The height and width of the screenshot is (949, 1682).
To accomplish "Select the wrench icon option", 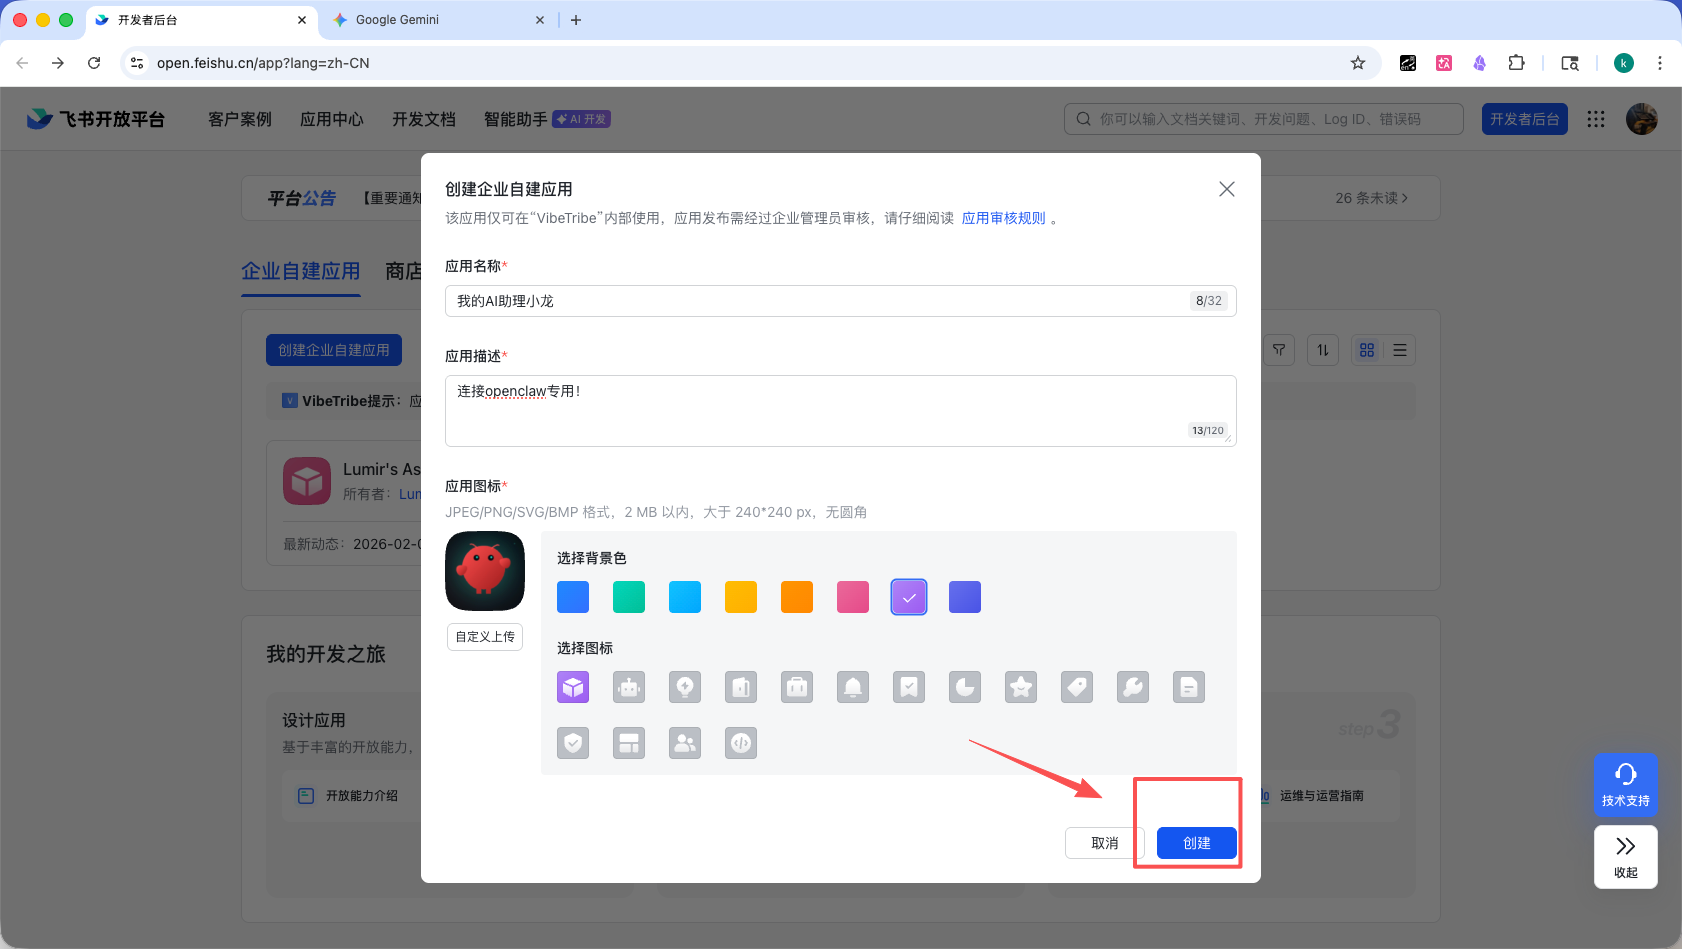I will (1133, 687).
